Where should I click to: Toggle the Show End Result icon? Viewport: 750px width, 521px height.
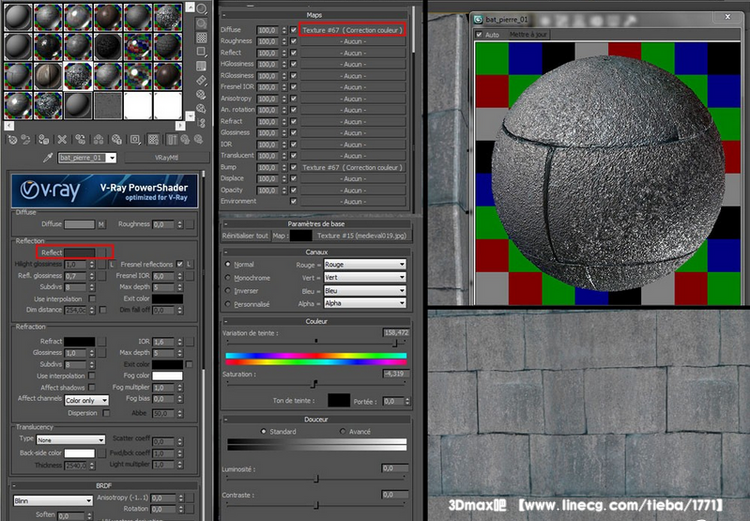click(172, 140)
